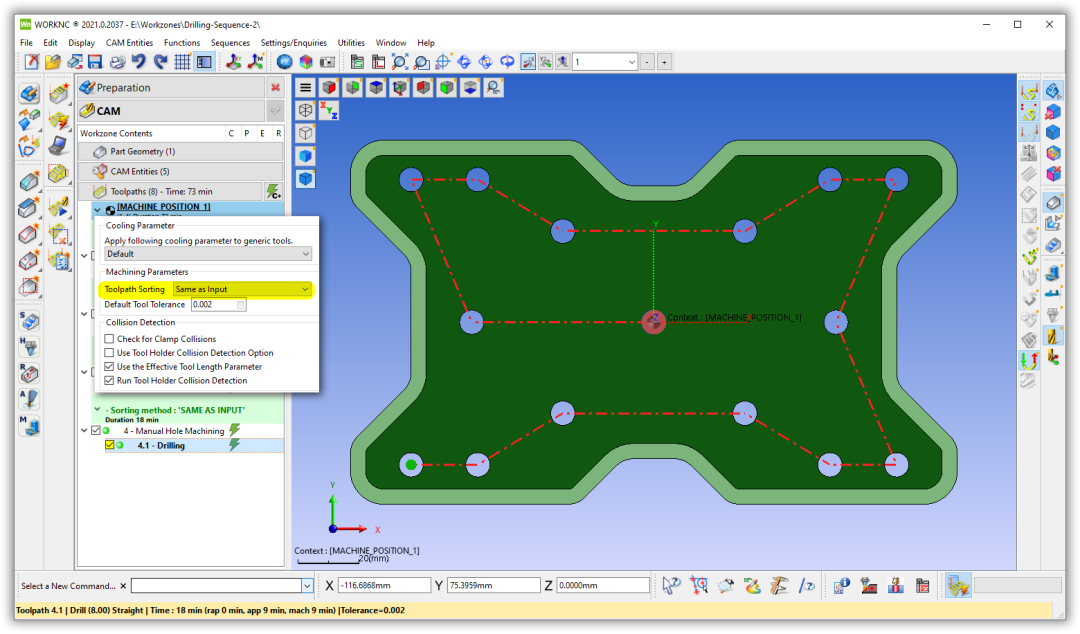
Task: Click the Default Tool Tolerance field
Action: click(x=218, y=305)
